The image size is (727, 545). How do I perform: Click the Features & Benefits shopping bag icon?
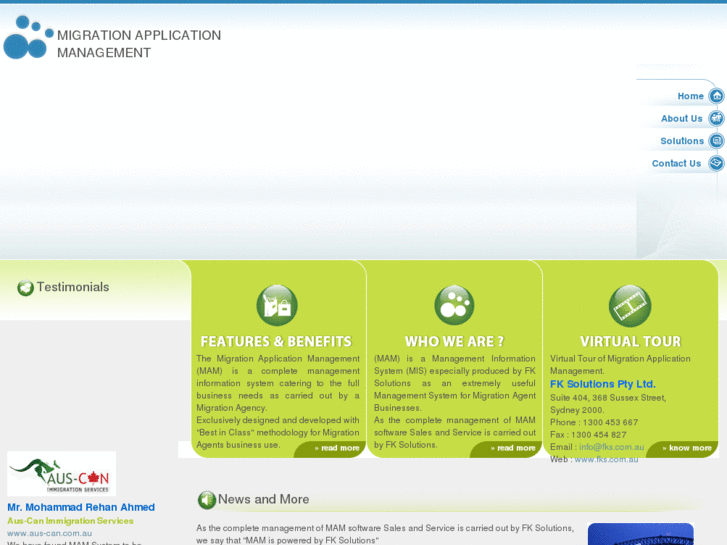click(277, 305)
